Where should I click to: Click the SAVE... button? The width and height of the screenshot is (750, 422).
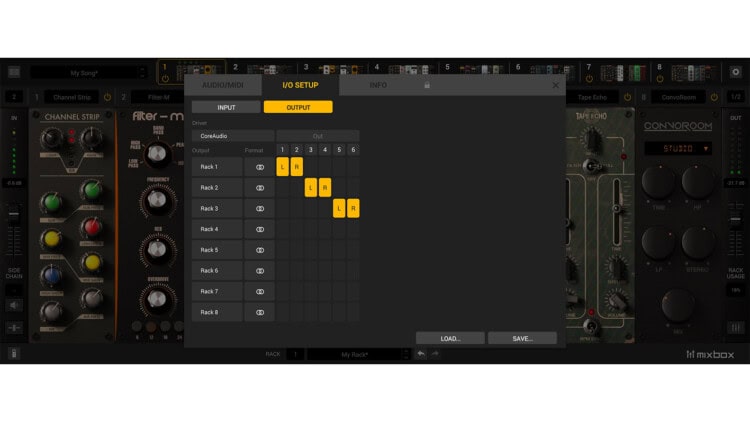522,338
